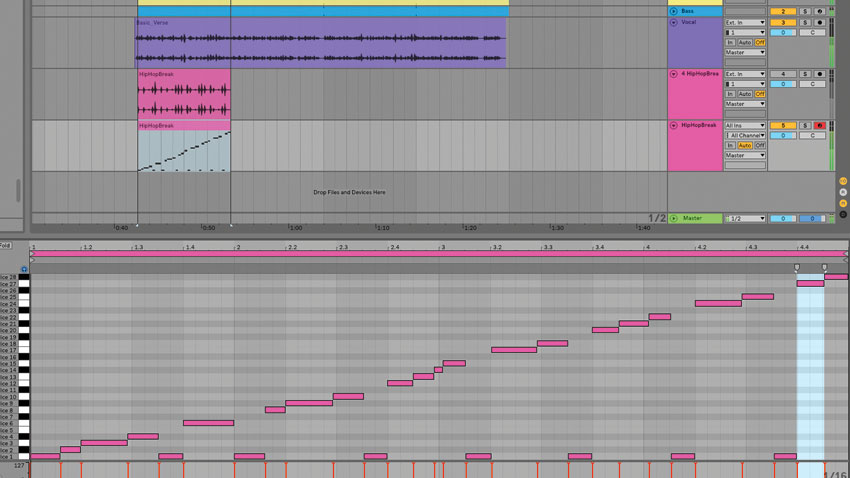Collapse the Vocal track
The width and height of the screenshot is (850, 478).
[673, 22]
